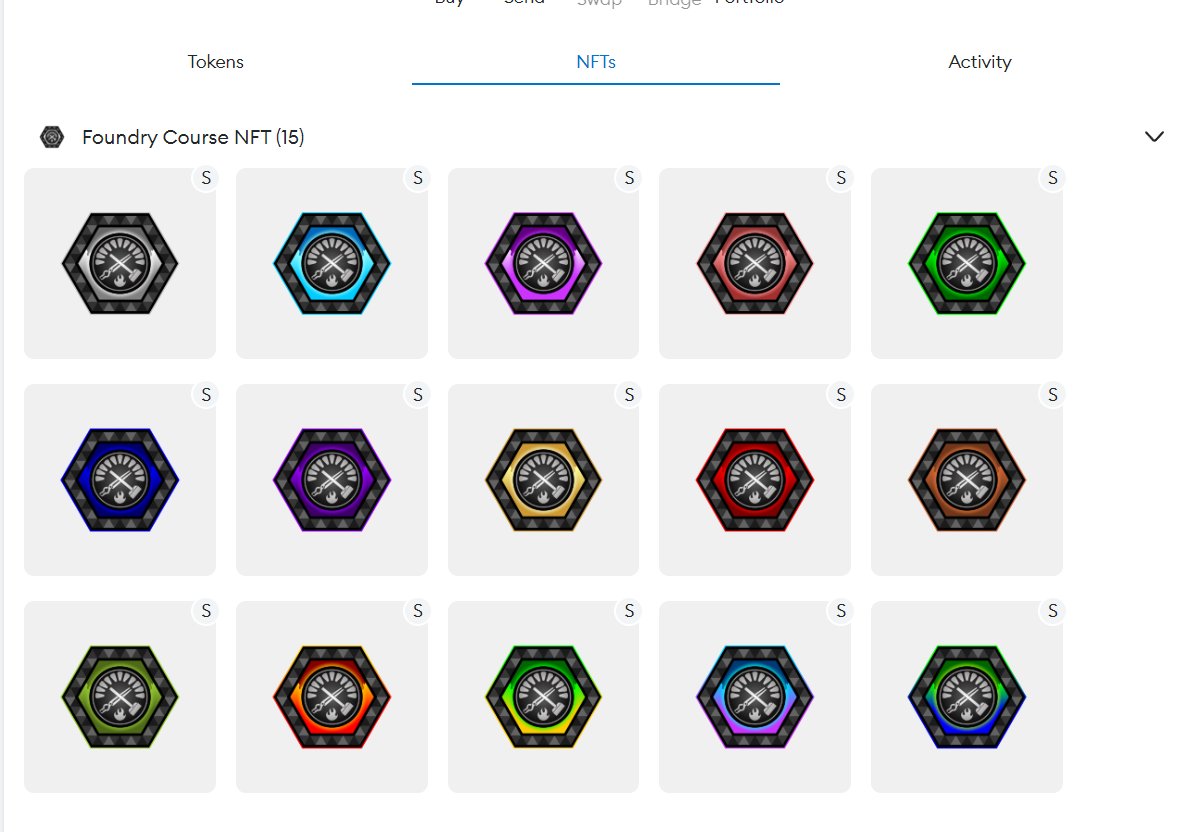Open the green-yellow gradient hexagon NFT
Screen dimensions: 1193x832
click(x=543, y=697)
